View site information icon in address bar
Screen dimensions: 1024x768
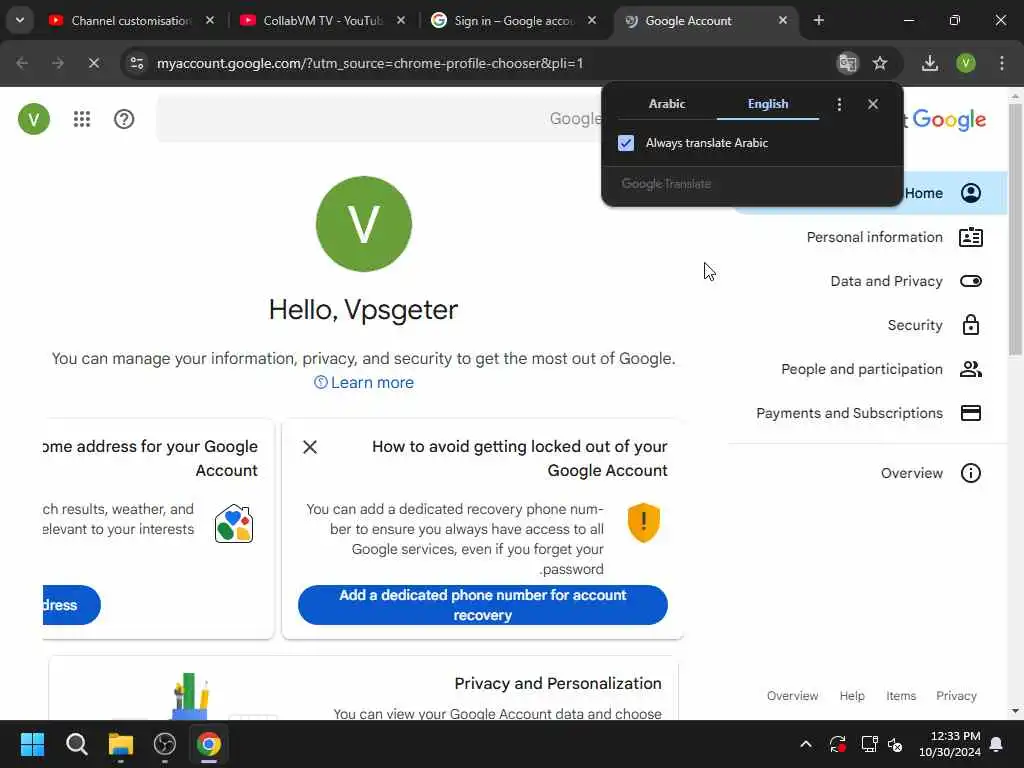click(137, 63)
